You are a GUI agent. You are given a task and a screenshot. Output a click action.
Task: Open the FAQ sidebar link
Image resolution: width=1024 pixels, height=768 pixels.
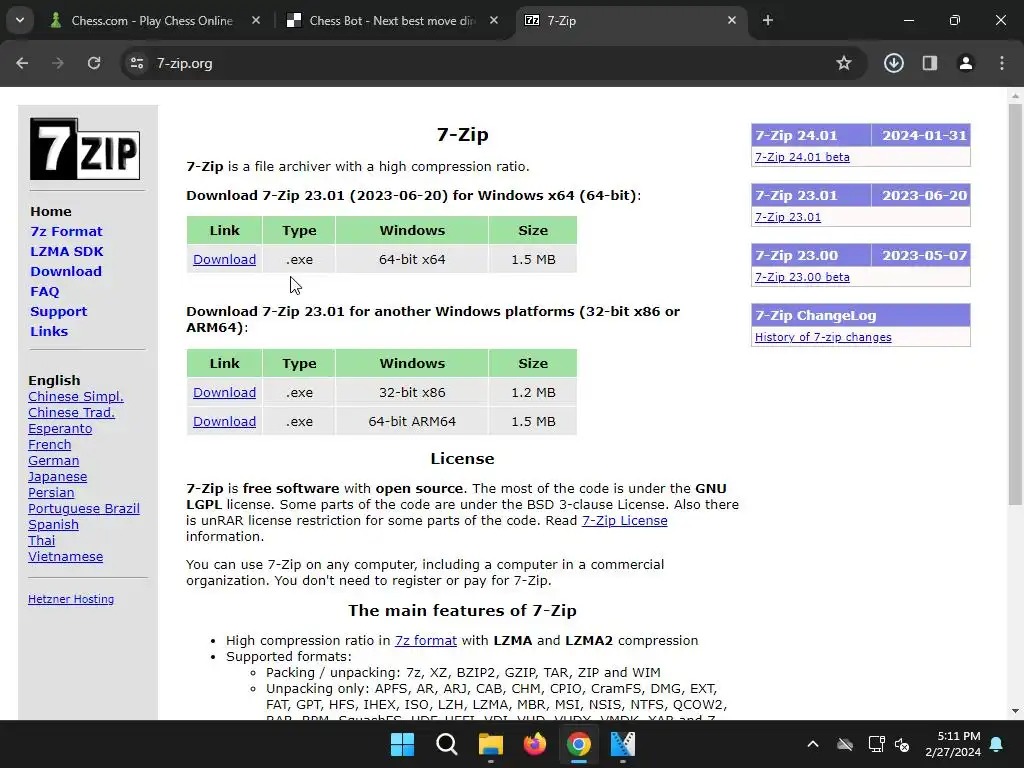pos(44,292)
